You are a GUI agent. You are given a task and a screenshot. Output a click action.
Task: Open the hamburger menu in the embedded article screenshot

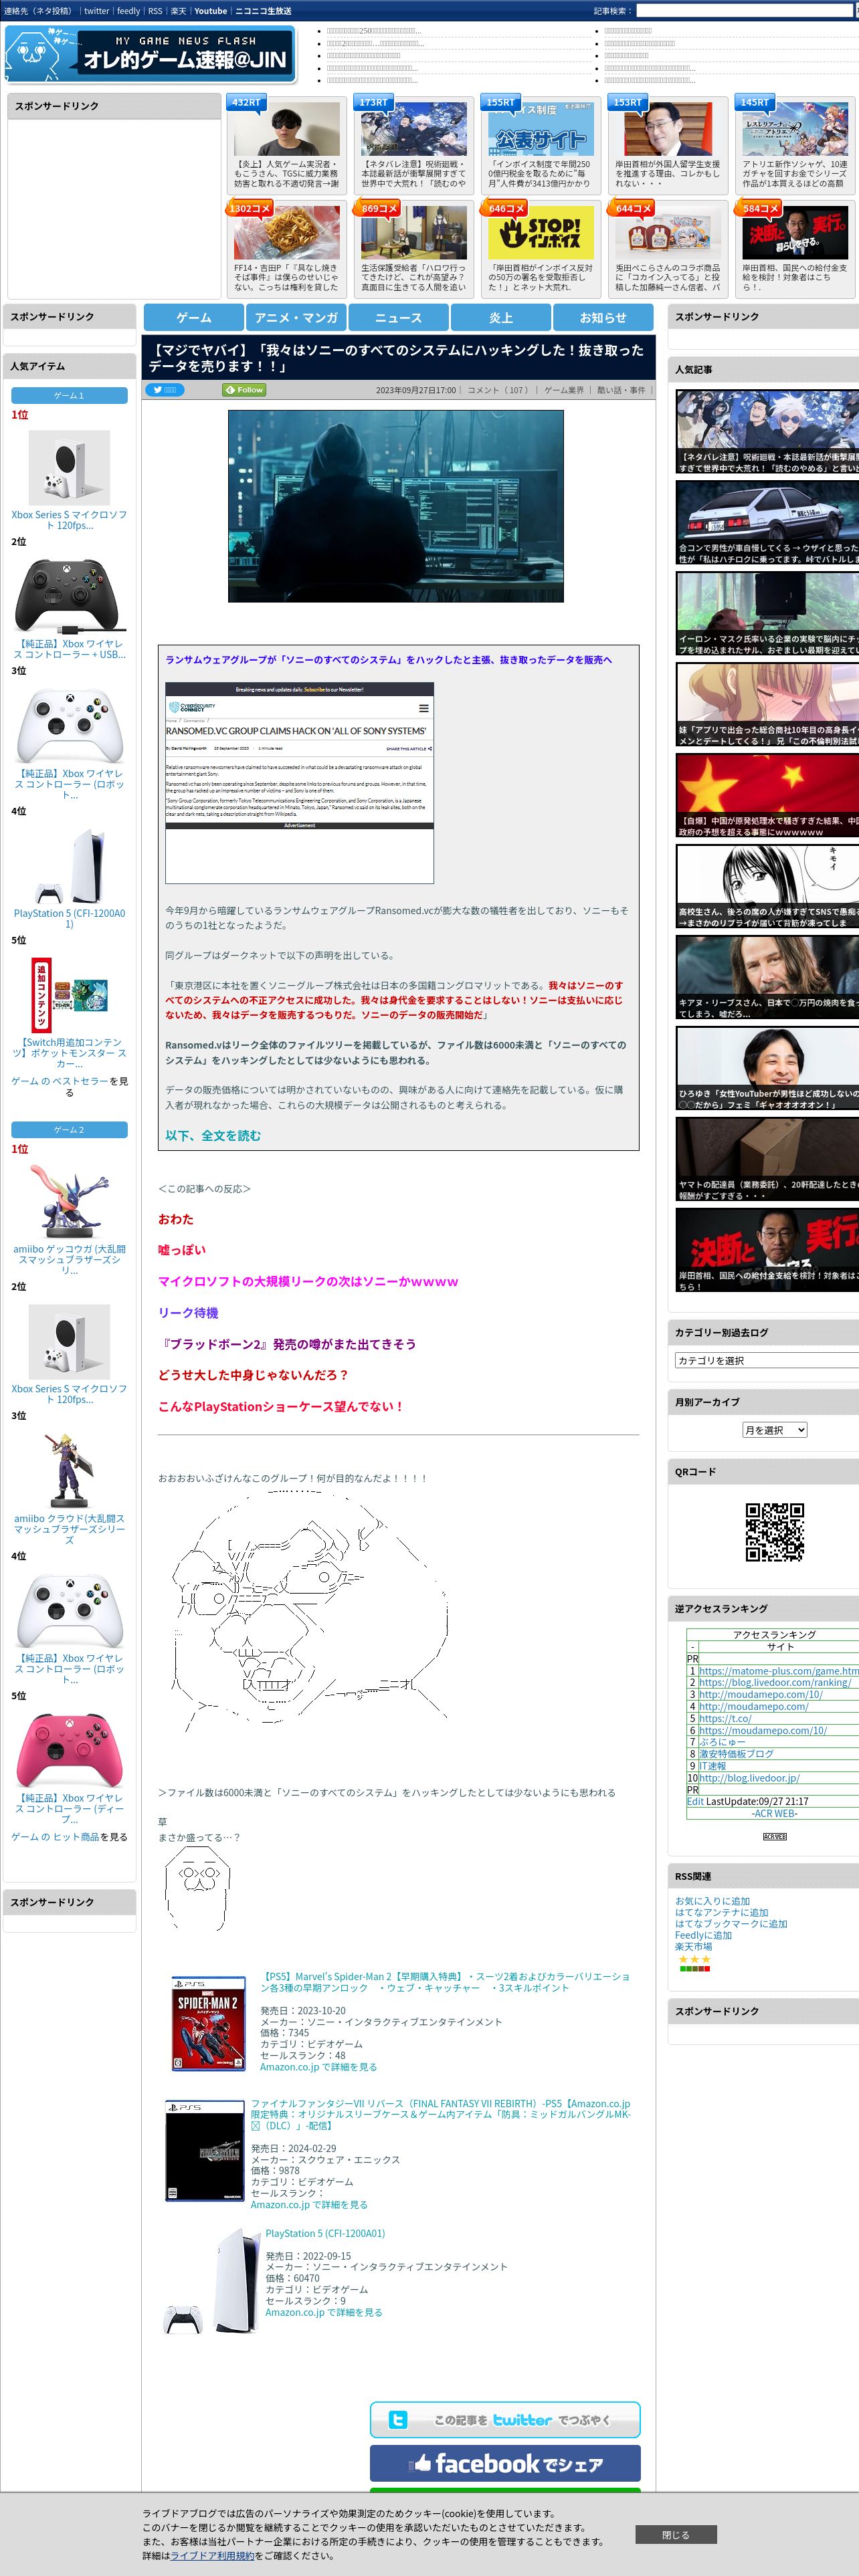423,708
